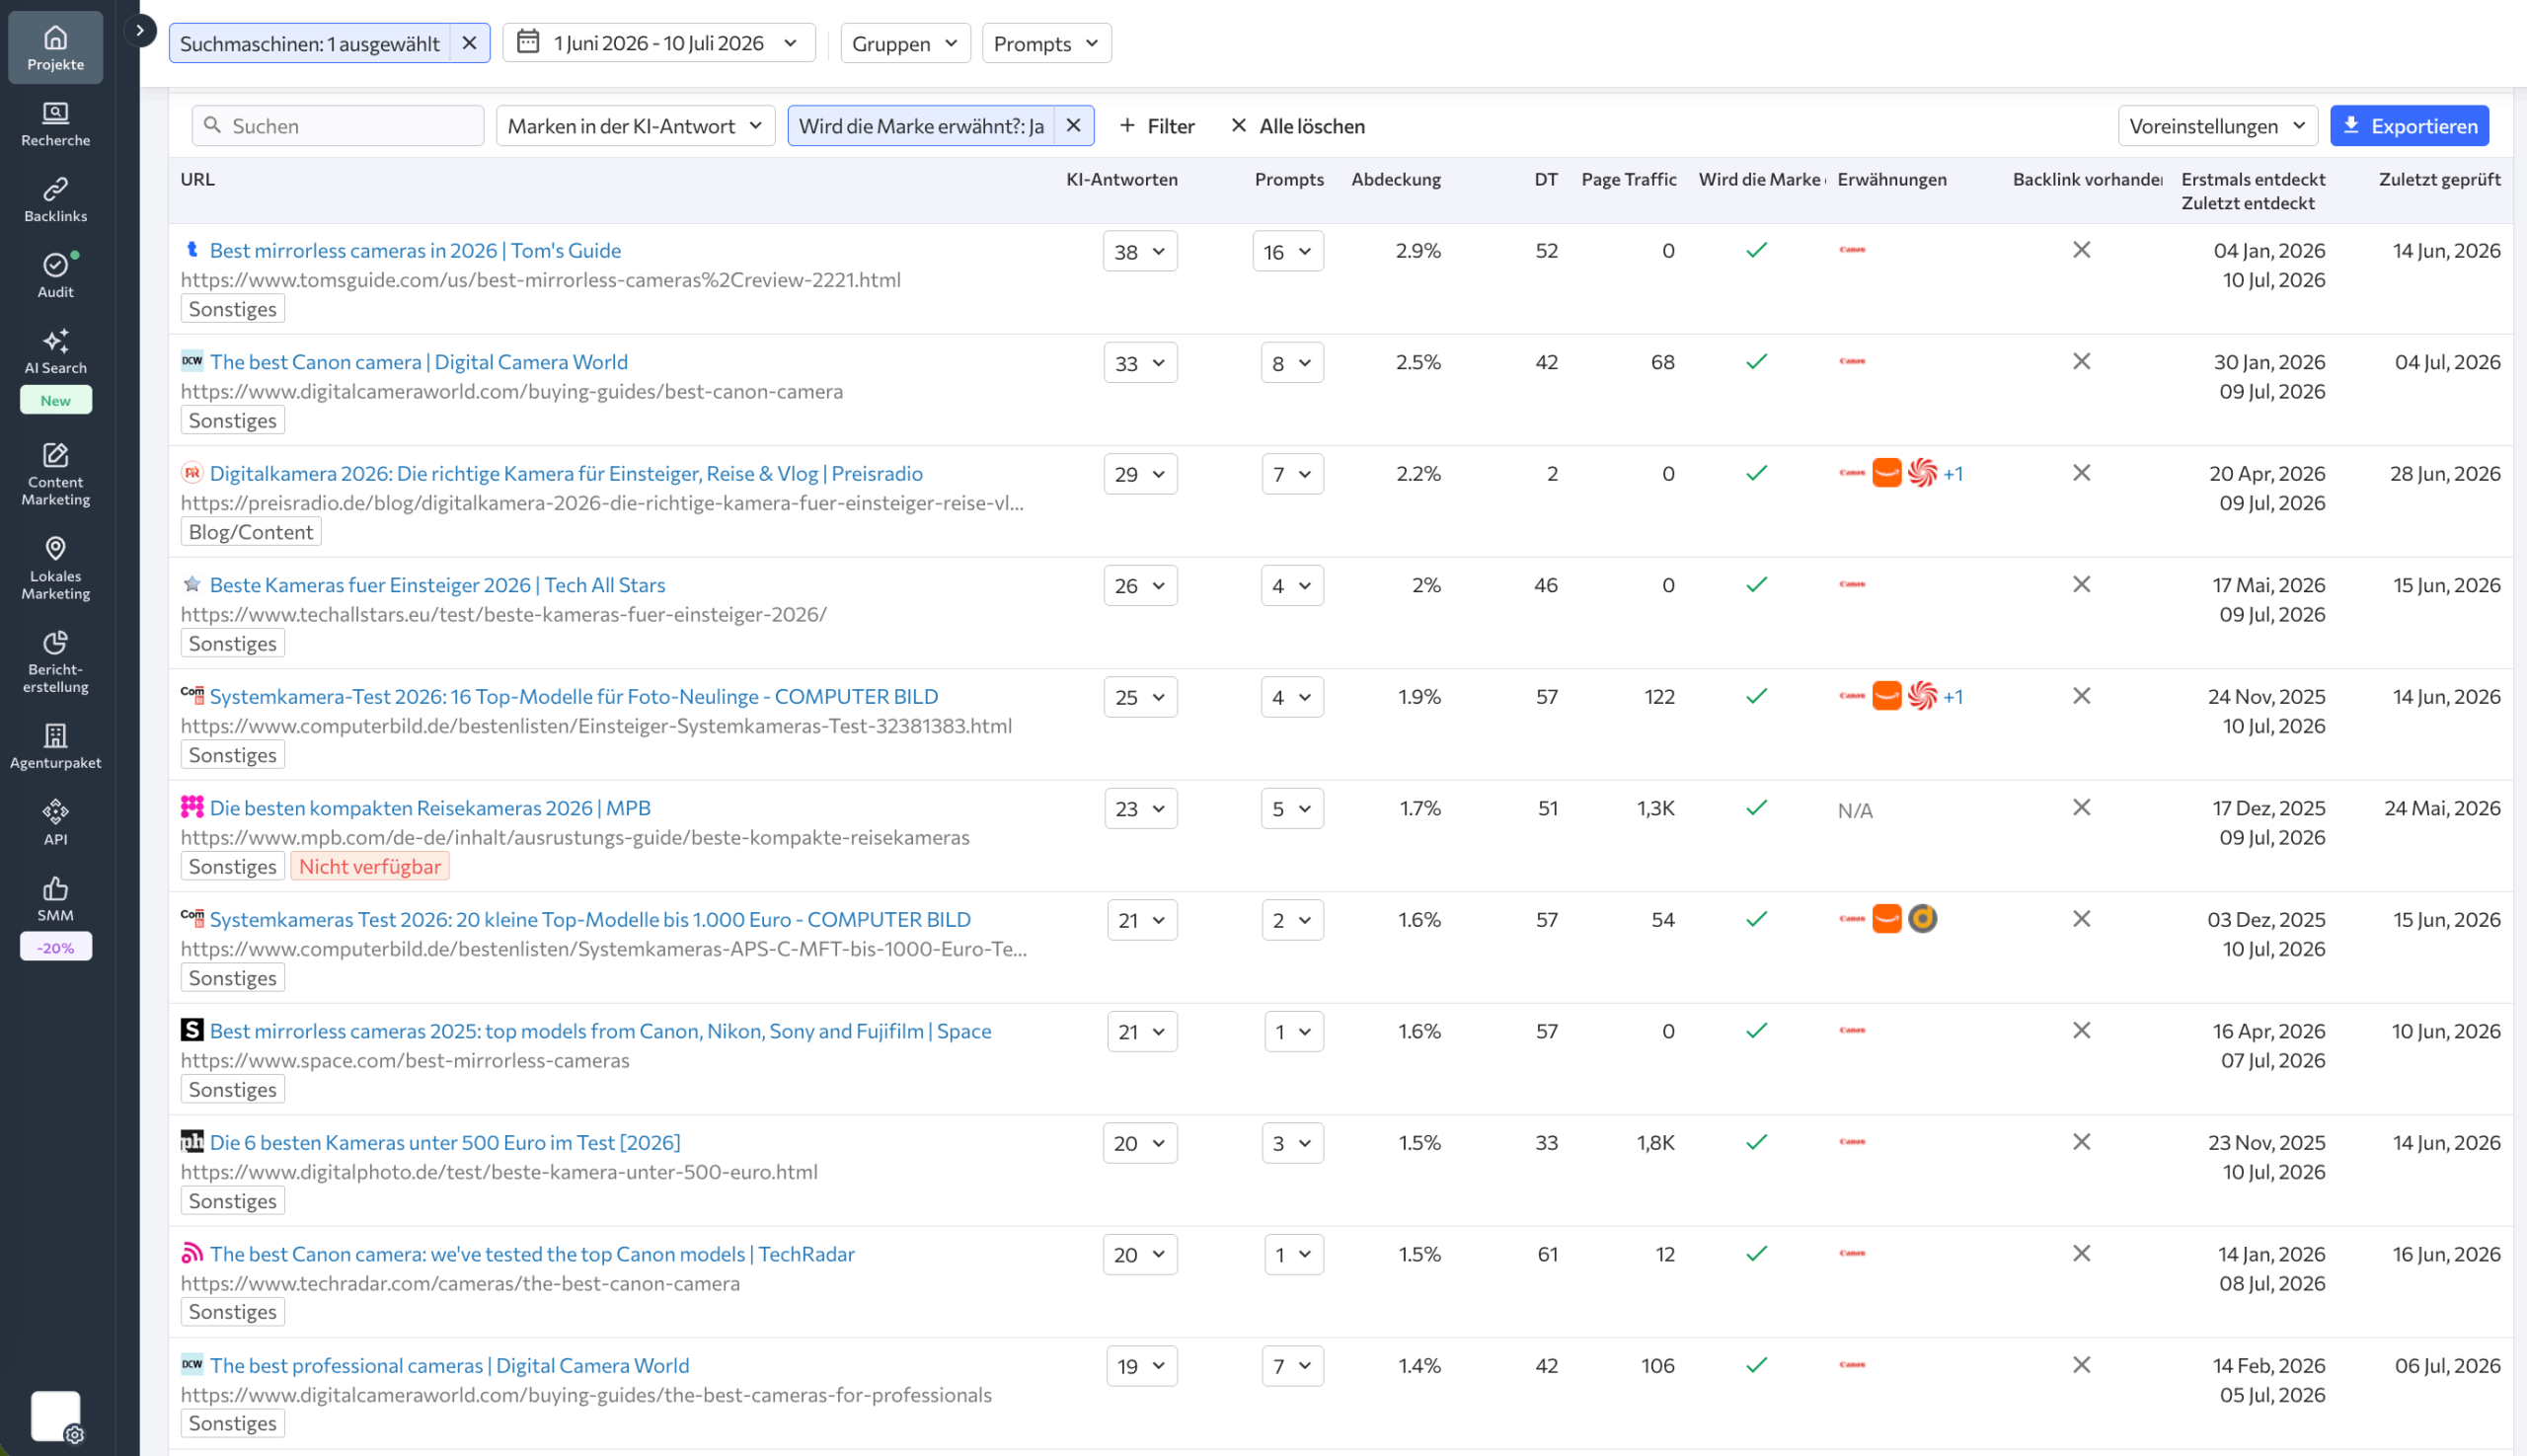Open 'Best mirrorless cameras in 2026 | Tom's Guide' link
This screenshot has width=2527, height=1456.
(x=415, y=250)
